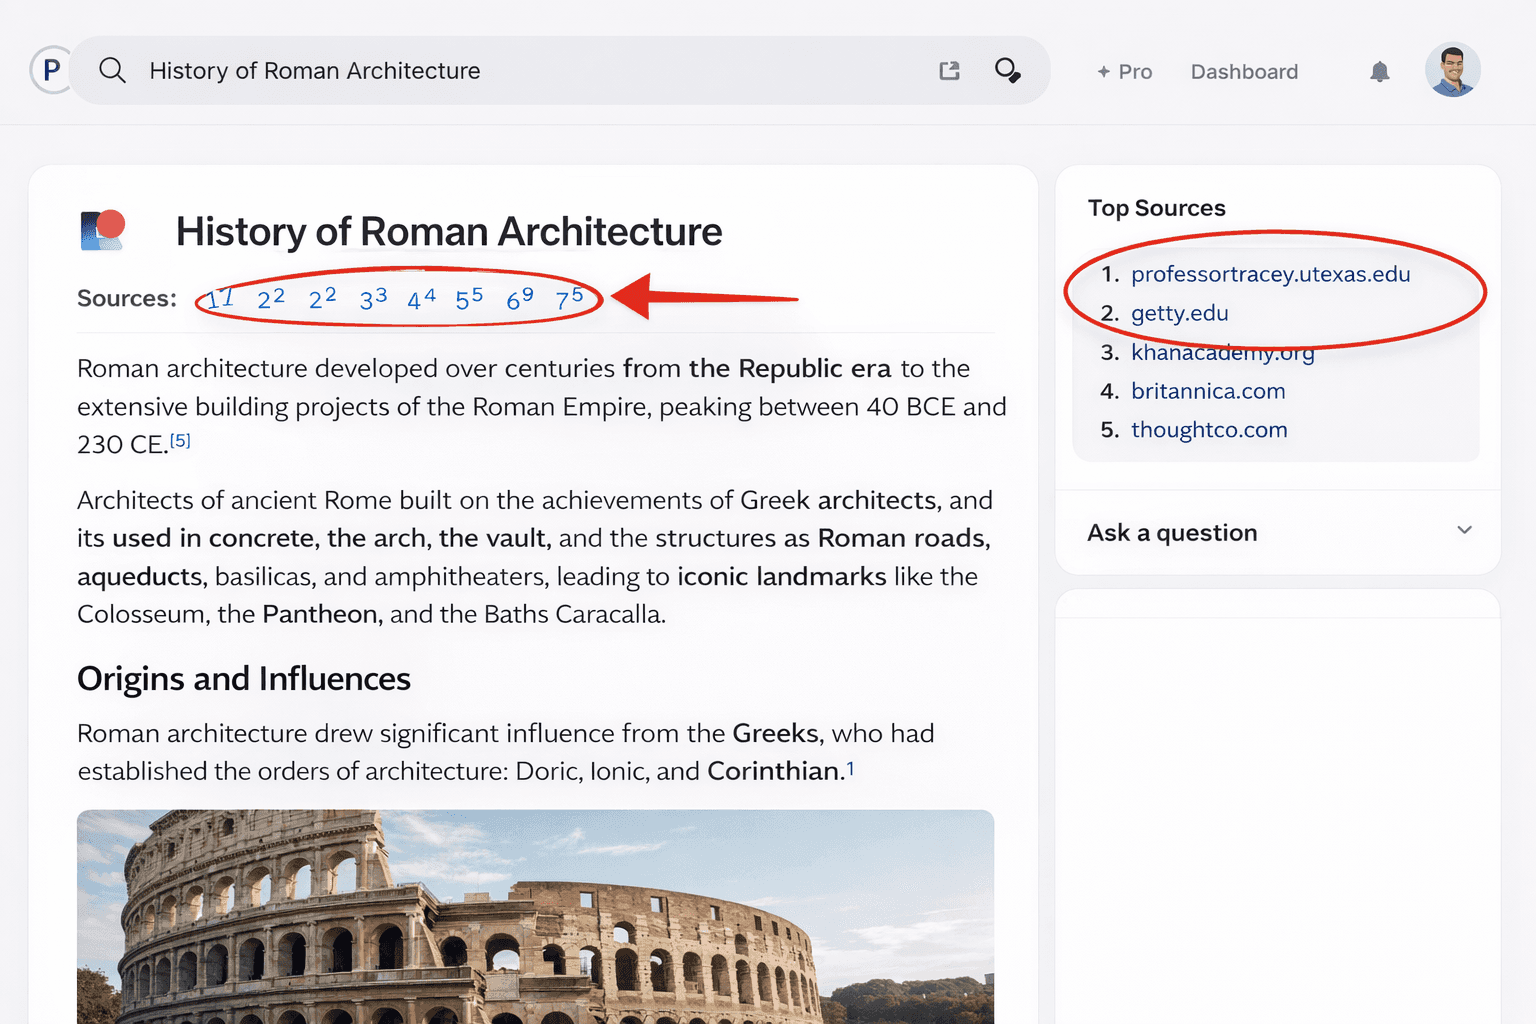
Task: Open khanacademy.org from Top Sources
Action: point(1222,352)
